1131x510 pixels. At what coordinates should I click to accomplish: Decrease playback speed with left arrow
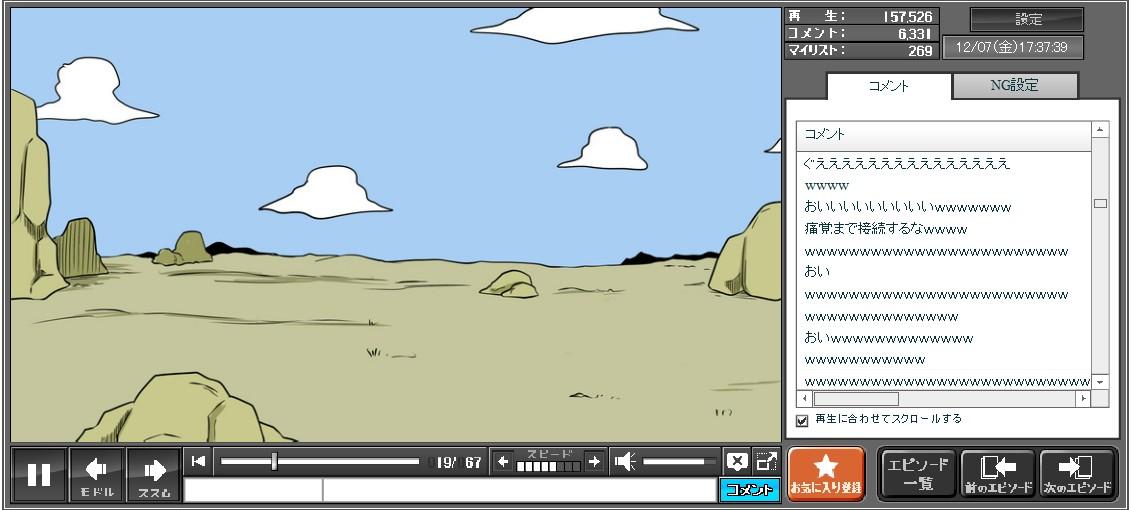click(x=503, y=461)
